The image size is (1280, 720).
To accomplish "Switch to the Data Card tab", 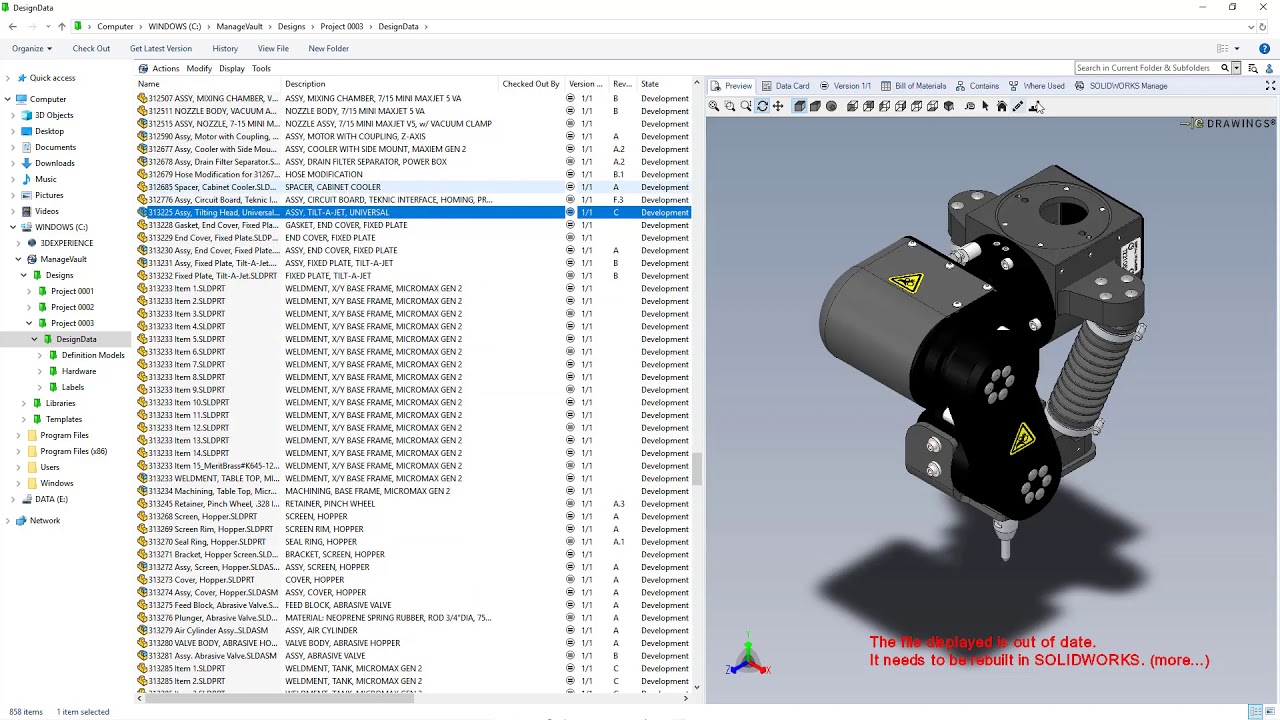I will 785,86.
